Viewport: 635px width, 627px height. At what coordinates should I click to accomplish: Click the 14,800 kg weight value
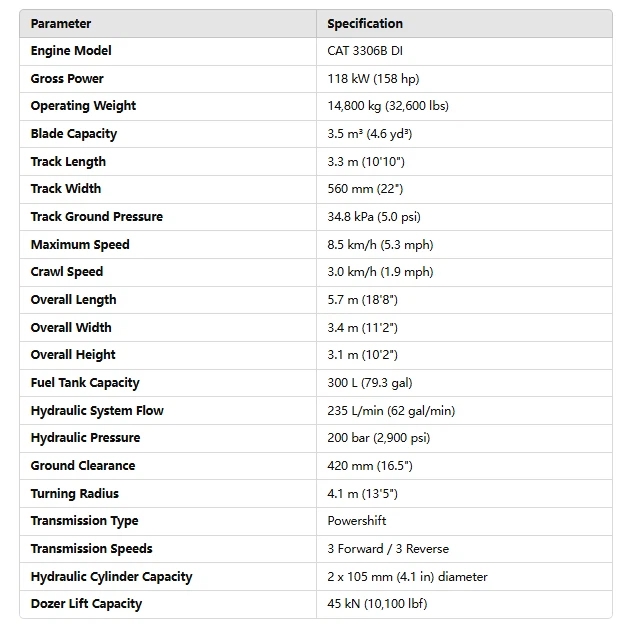click(x=389, y=106)
